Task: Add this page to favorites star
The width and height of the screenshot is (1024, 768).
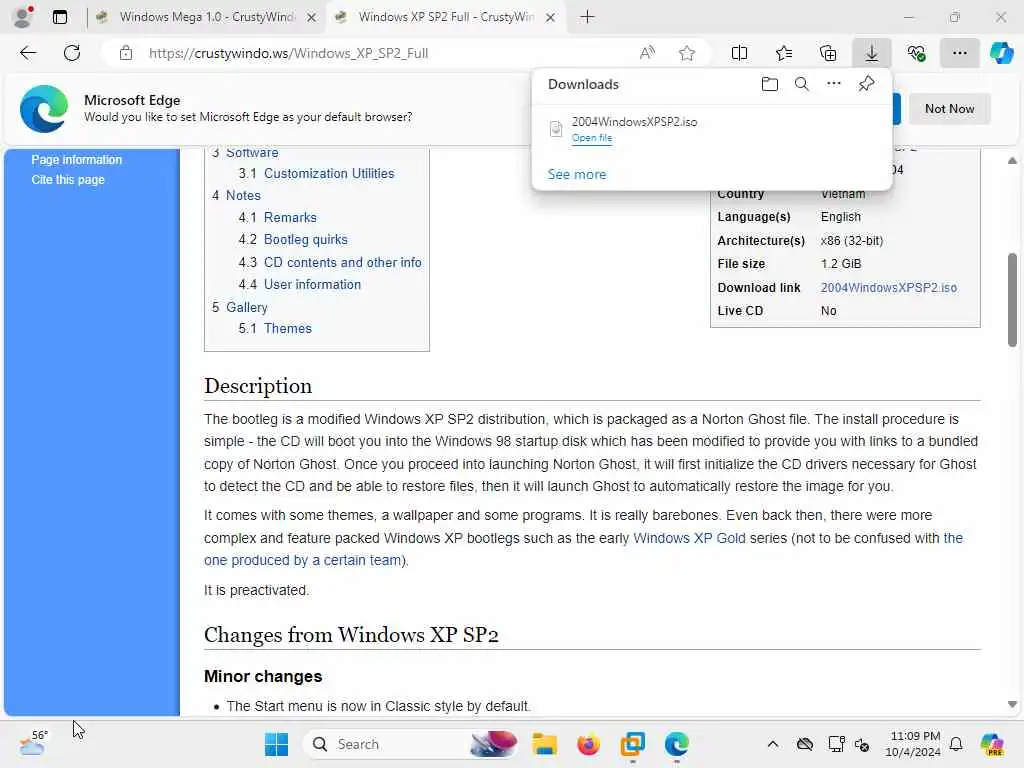Action: 686,53
